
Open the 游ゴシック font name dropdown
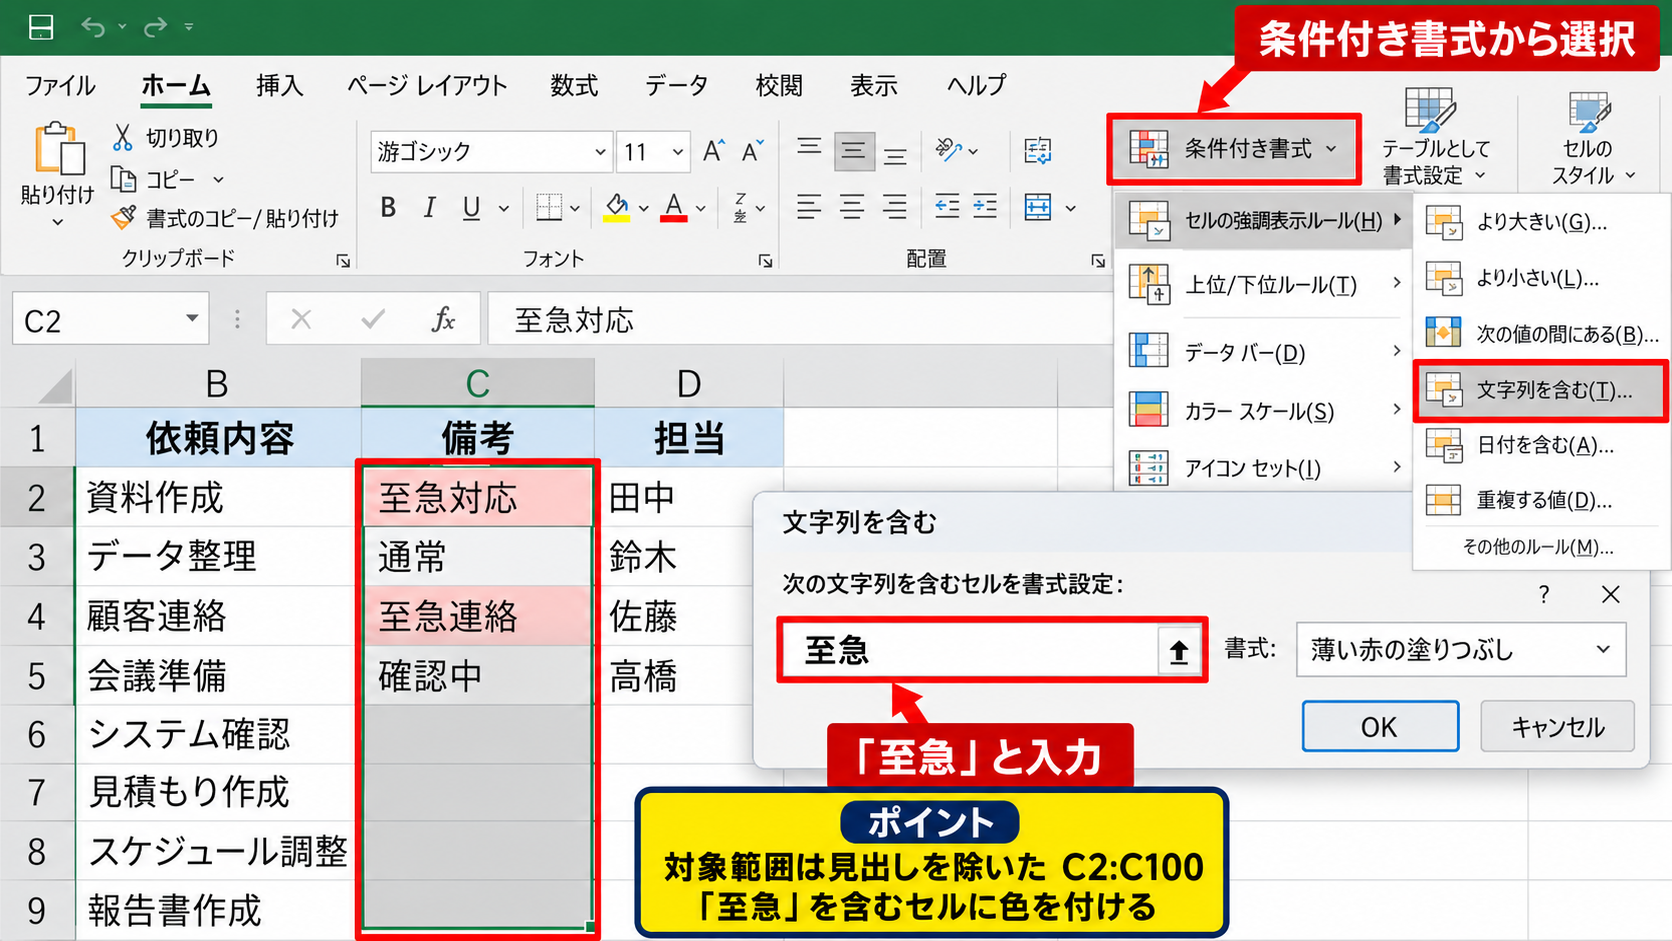pos(600,152)
